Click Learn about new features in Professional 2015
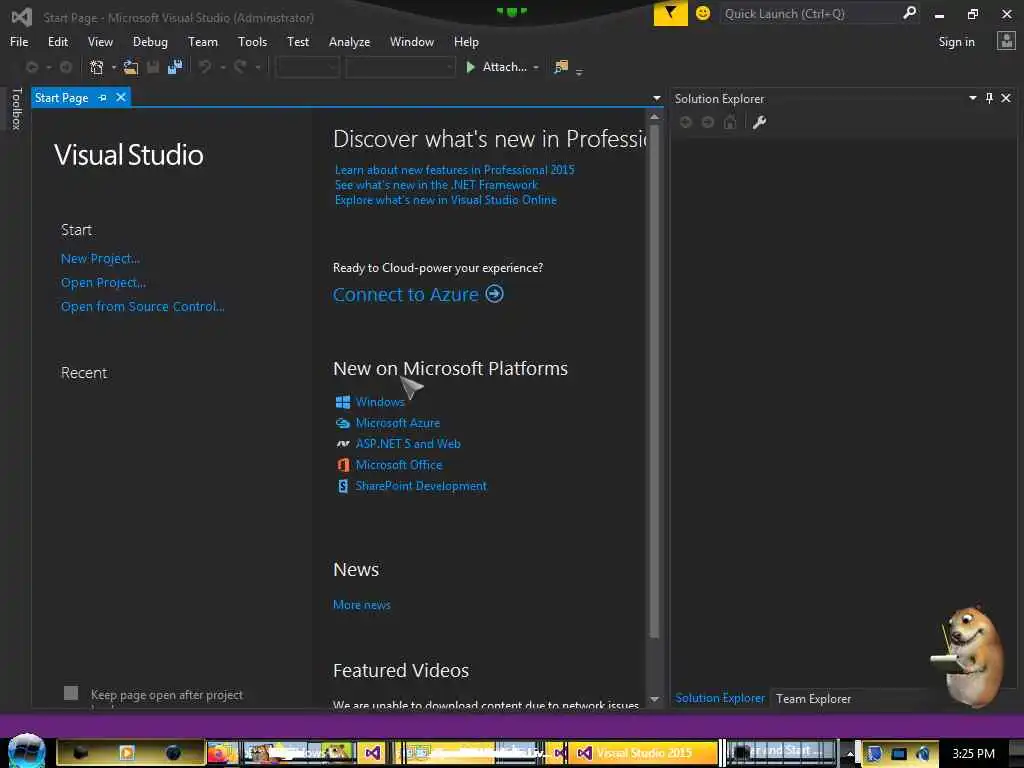 (x=455, y=170)
